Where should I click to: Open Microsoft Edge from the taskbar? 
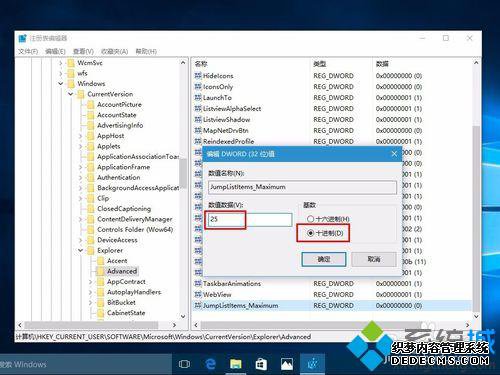click(210, 364)
